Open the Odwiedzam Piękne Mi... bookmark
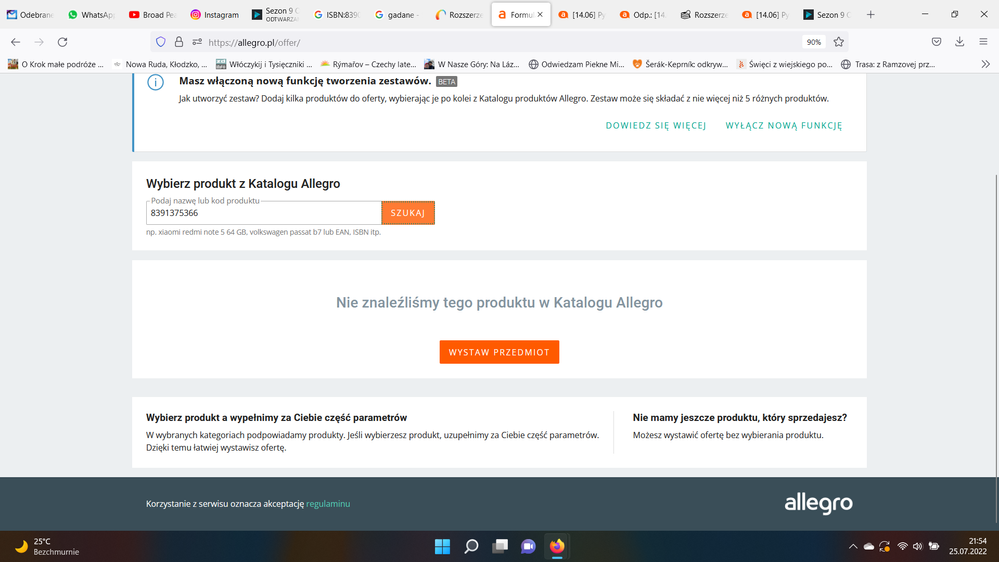The image size is (999, 562). [x=576, y=64]
